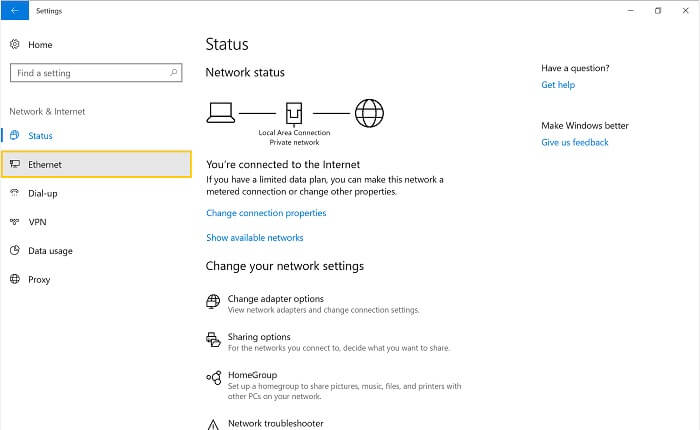Viewport: 700px width, 430px height.
Task: Click the Internet globe icon in diagram
Action: pos(369,113)
